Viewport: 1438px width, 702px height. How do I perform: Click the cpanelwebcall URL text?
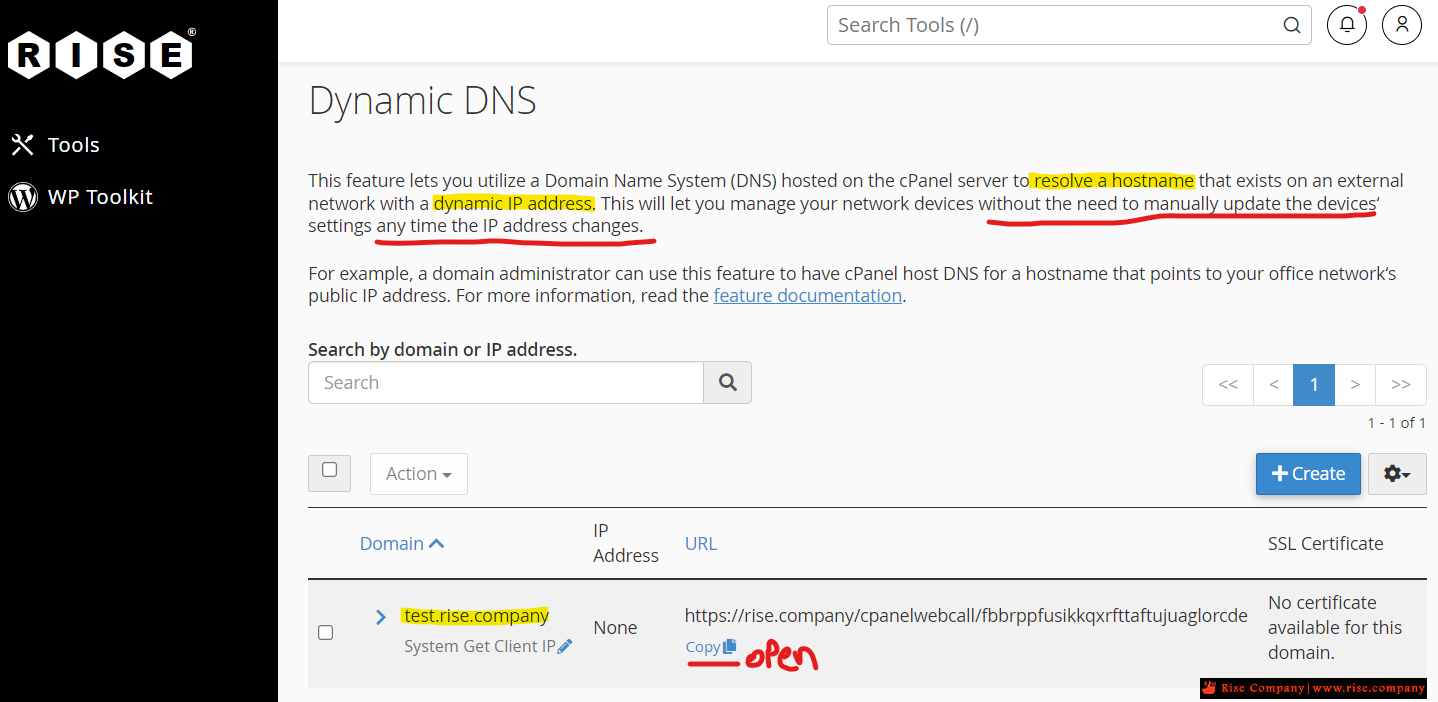click(x=966, y=616)
